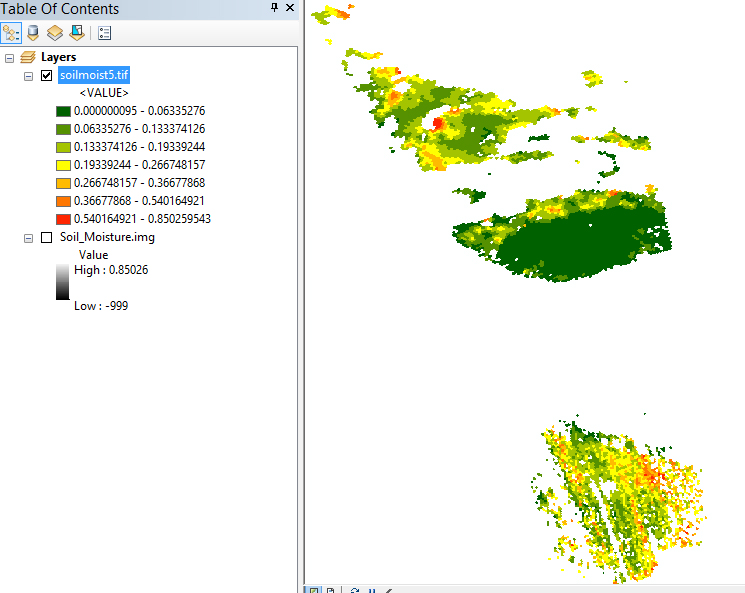The image size is (745, 593).
Task: Collapse the Layers data frame tree
Action: click(10, 58)
